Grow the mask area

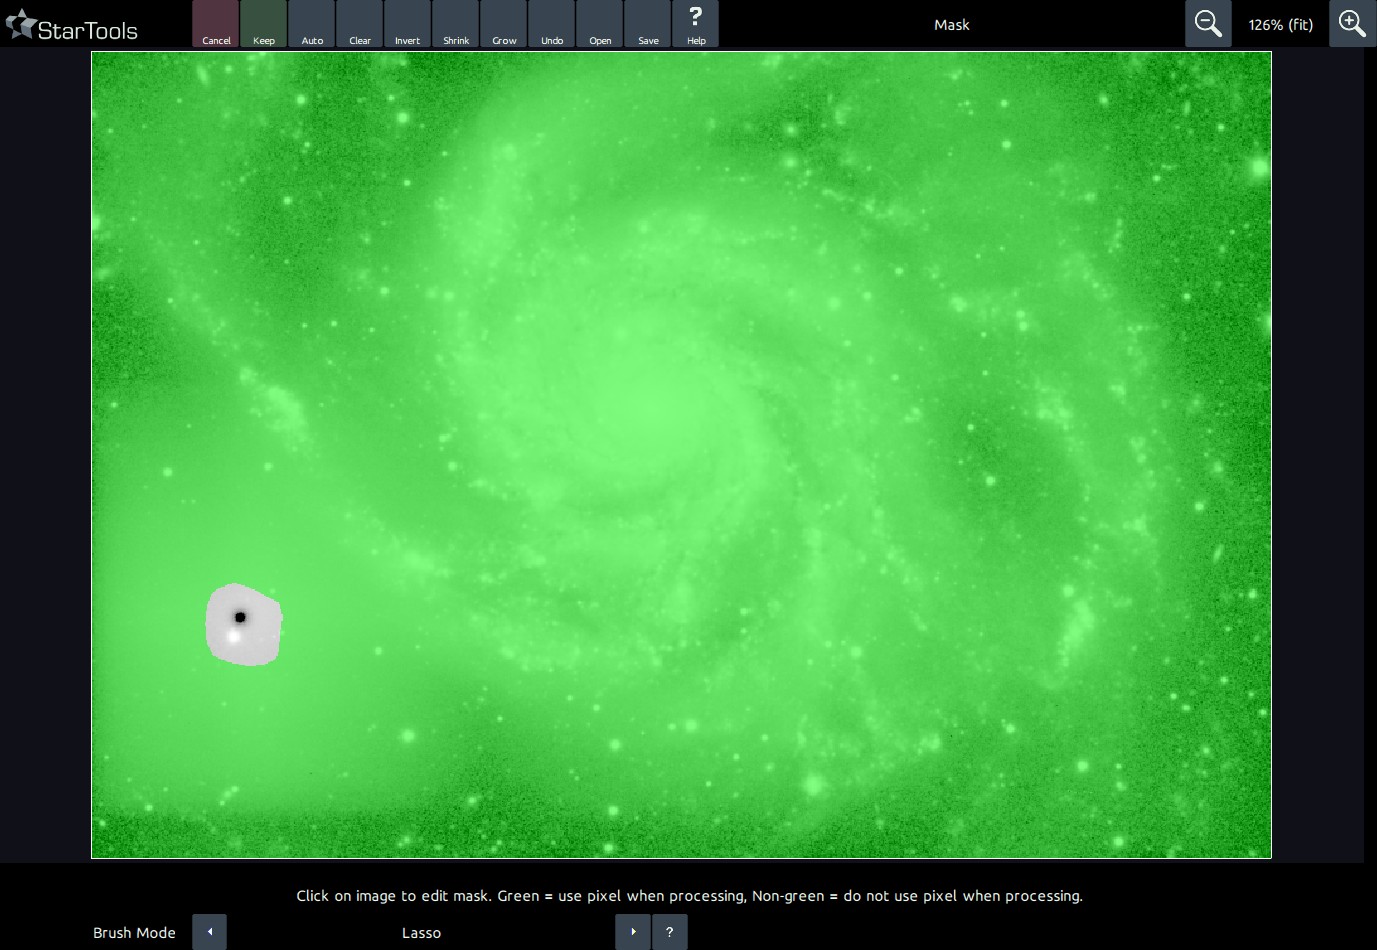[504, 24]
